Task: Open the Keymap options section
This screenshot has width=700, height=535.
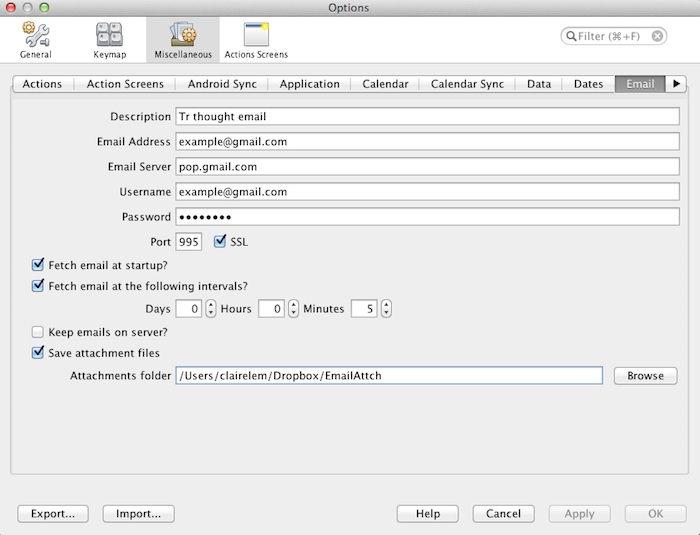Action: 109,40
